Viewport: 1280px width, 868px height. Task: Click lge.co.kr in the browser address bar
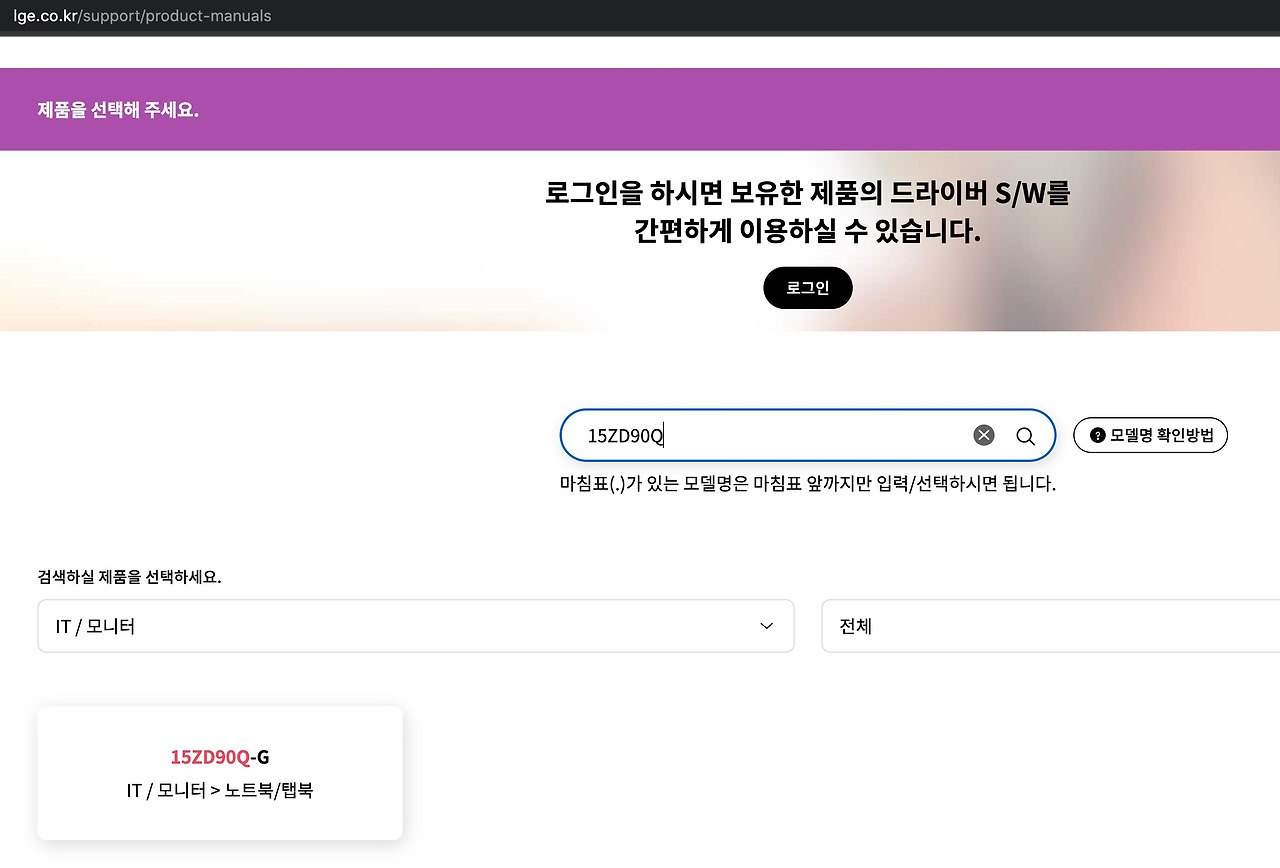click(44, 15)
